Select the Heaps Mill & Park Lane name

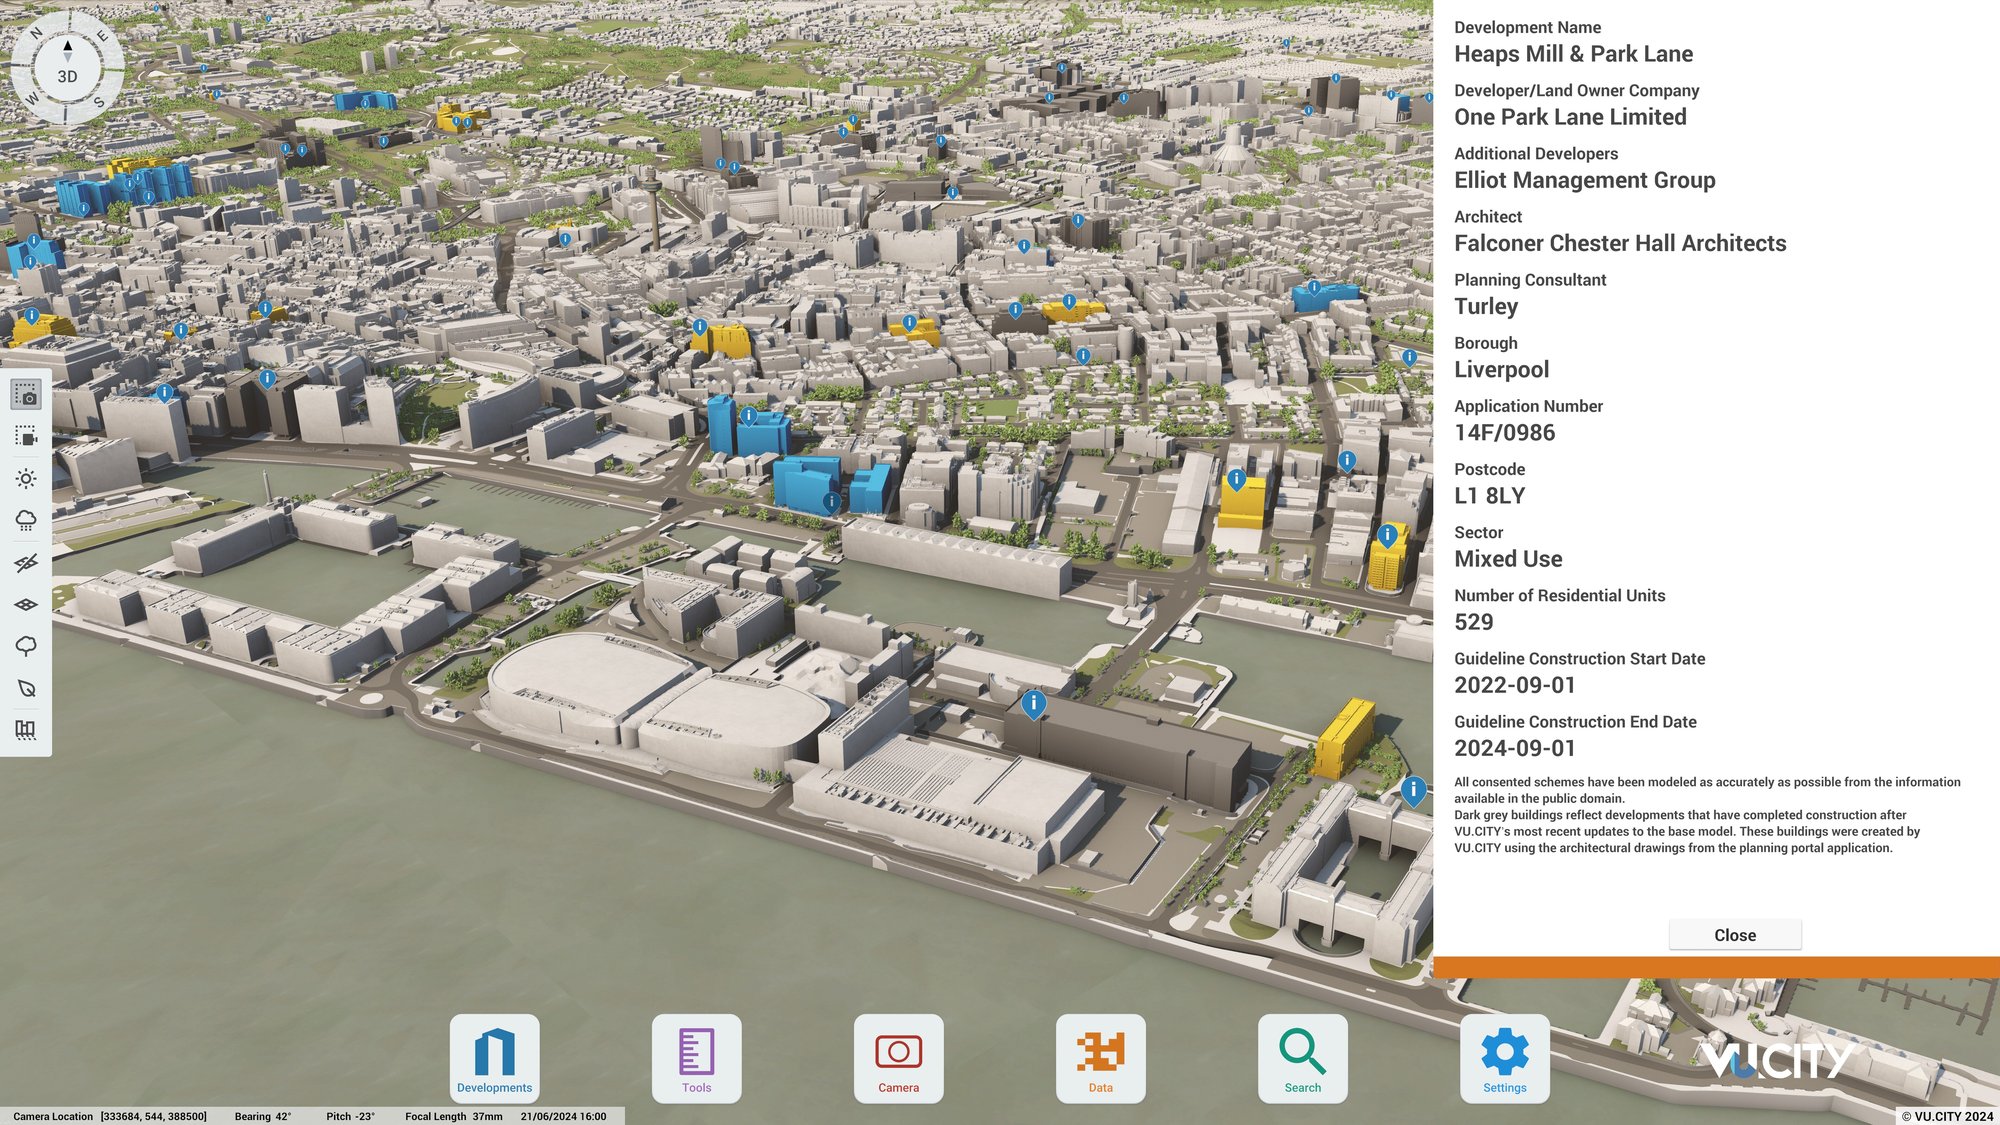tap(1573, 54)
